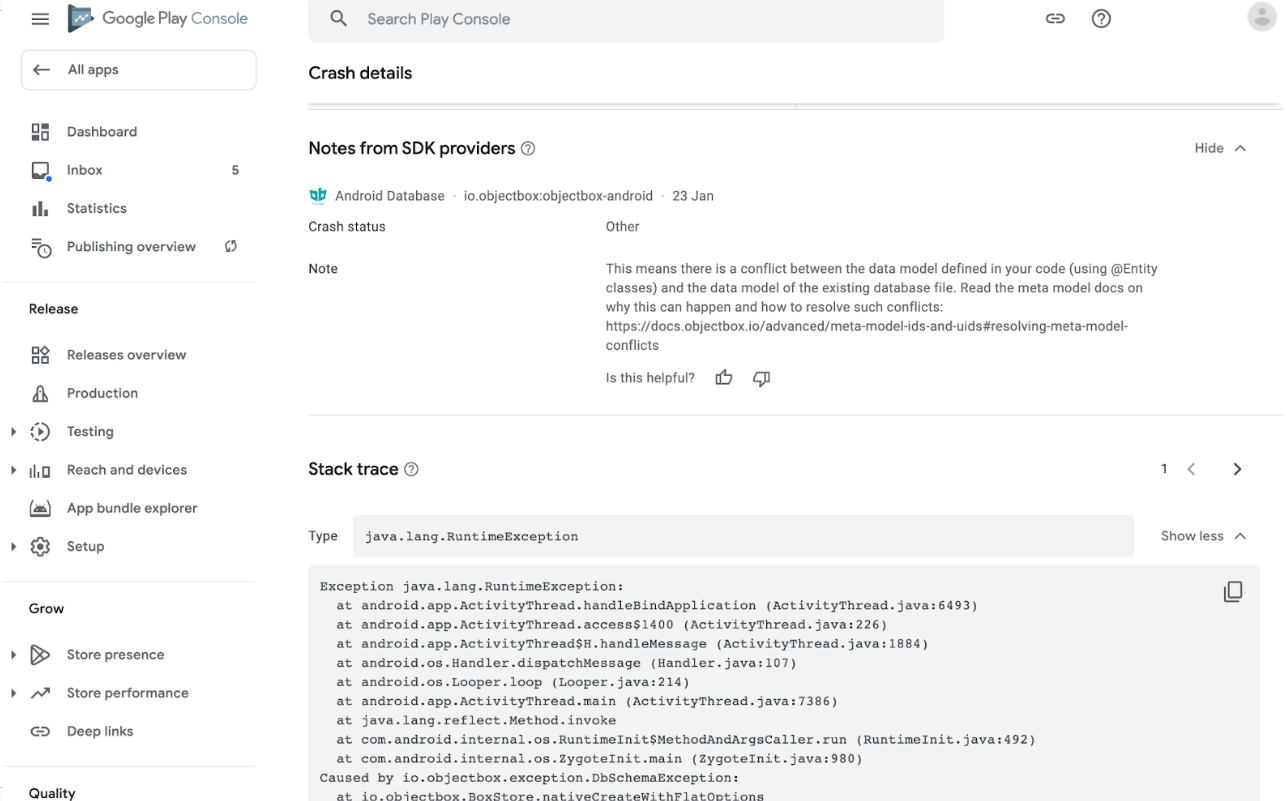The image size is (1286, 801).
Task: Give thumbs up on SDK note helpfulness
Action: tap(723, 377)
